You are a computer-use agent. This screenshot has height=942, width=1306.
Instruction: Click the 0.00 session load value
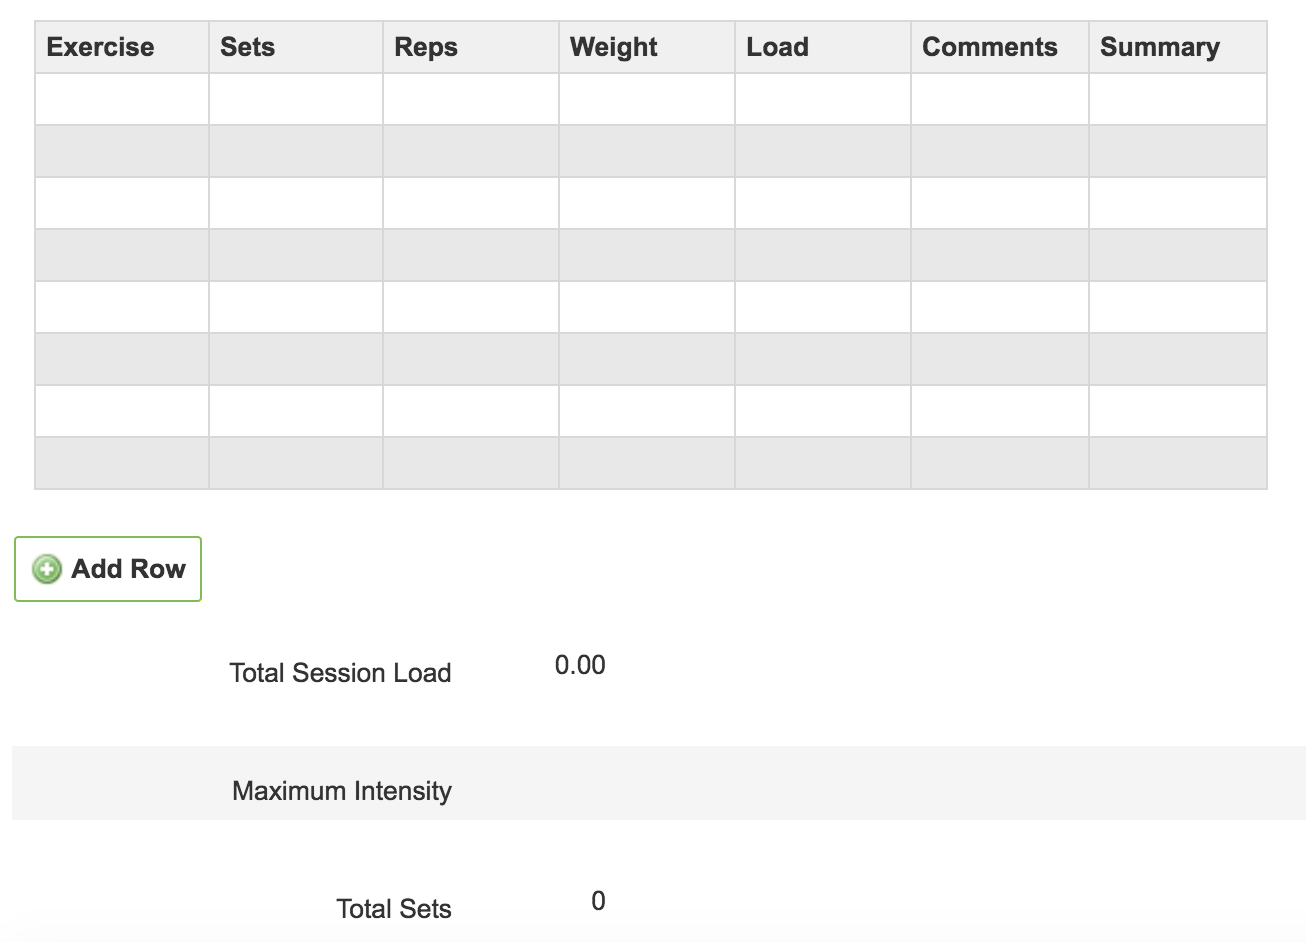(x=580, y=665)
